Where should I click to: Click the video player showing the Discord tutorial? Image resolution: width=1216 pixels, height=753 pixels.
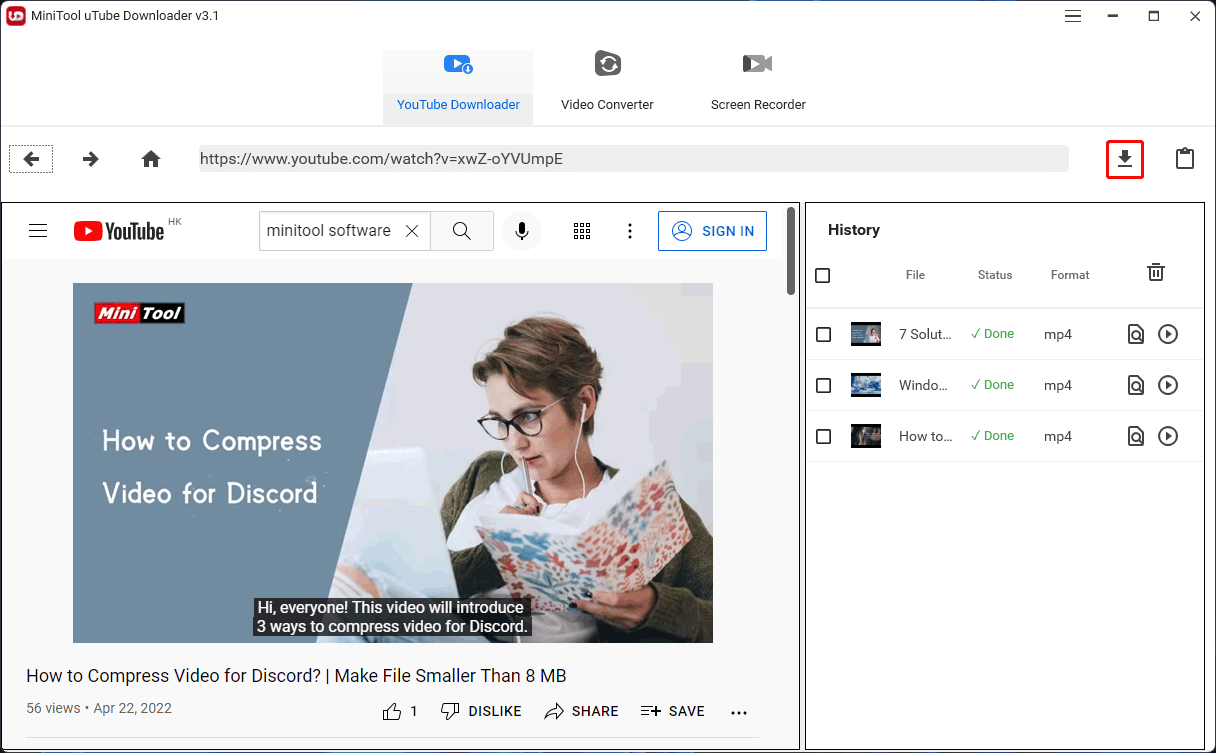393,463
